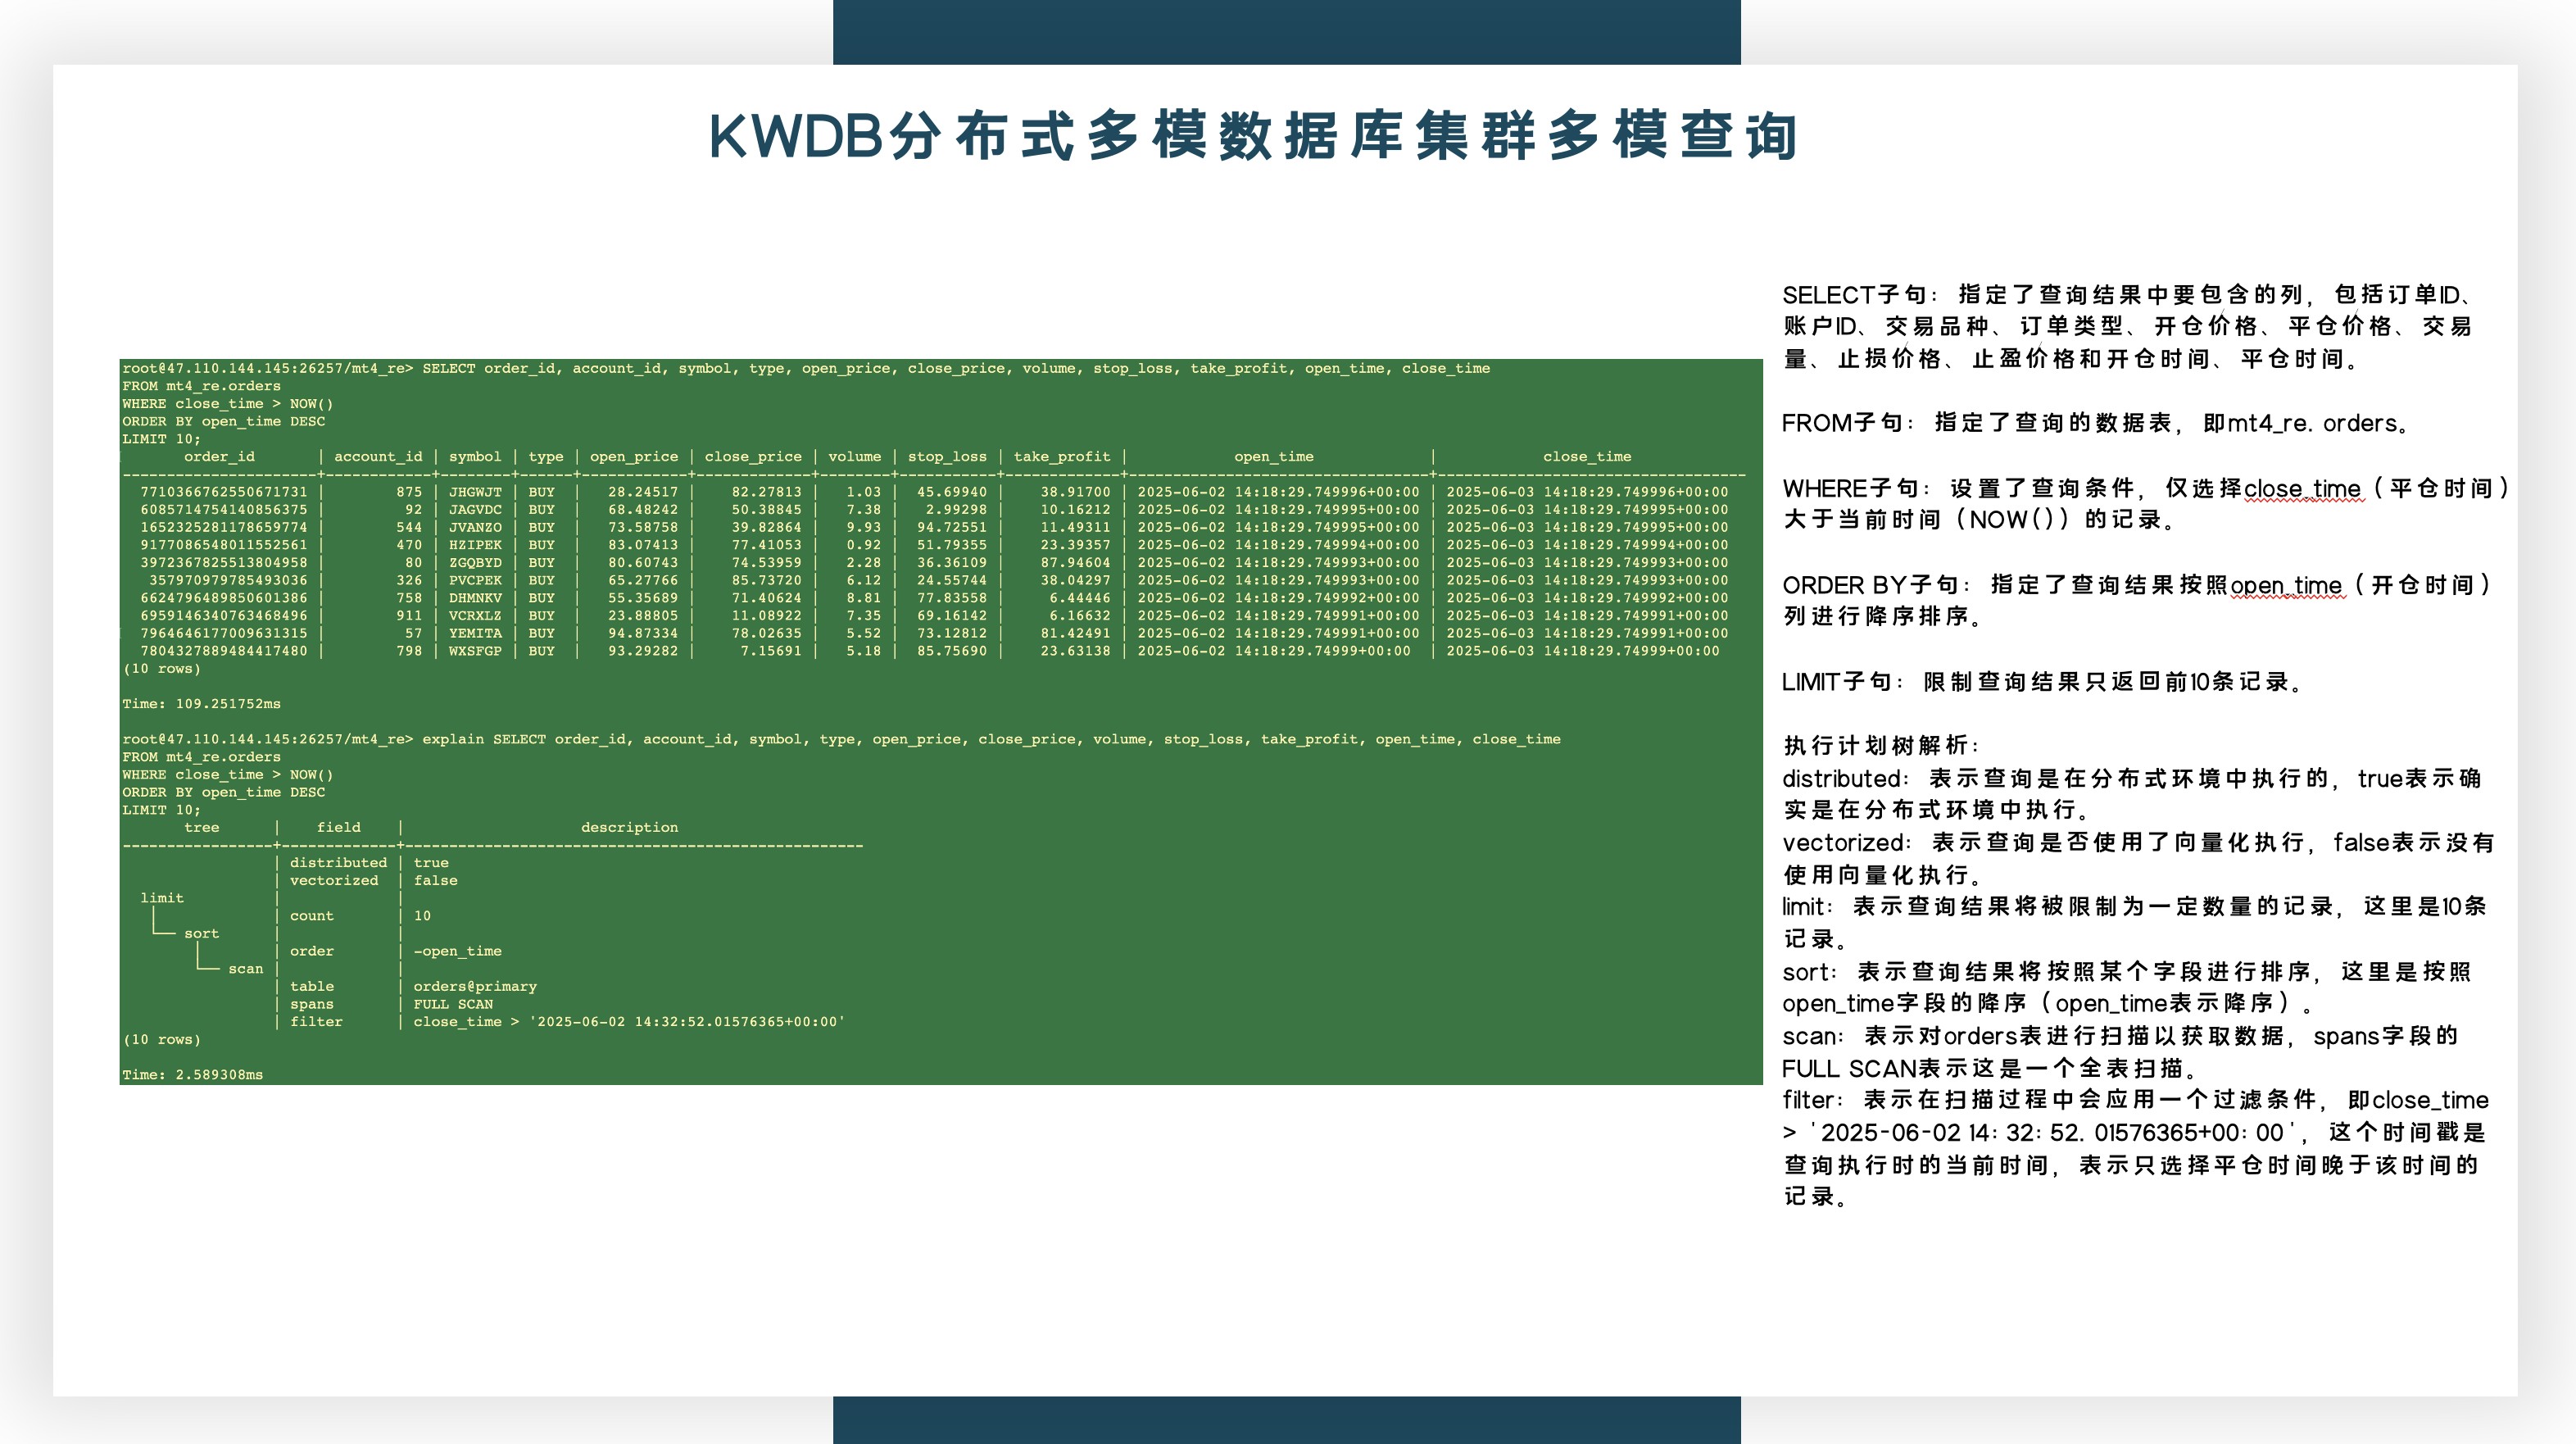
Task: Click the 'vectorized:' explanation in Chinese notes
Action: coord(2138,859)
